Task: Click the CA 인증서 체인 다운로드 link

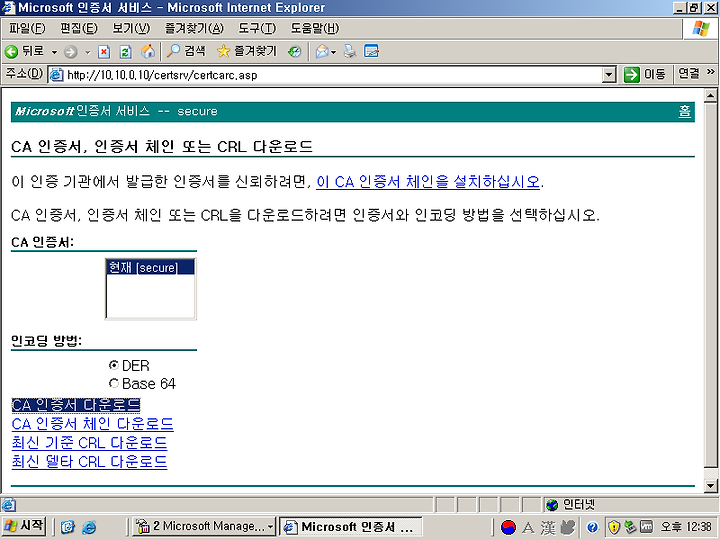Action: coord(92,423)
